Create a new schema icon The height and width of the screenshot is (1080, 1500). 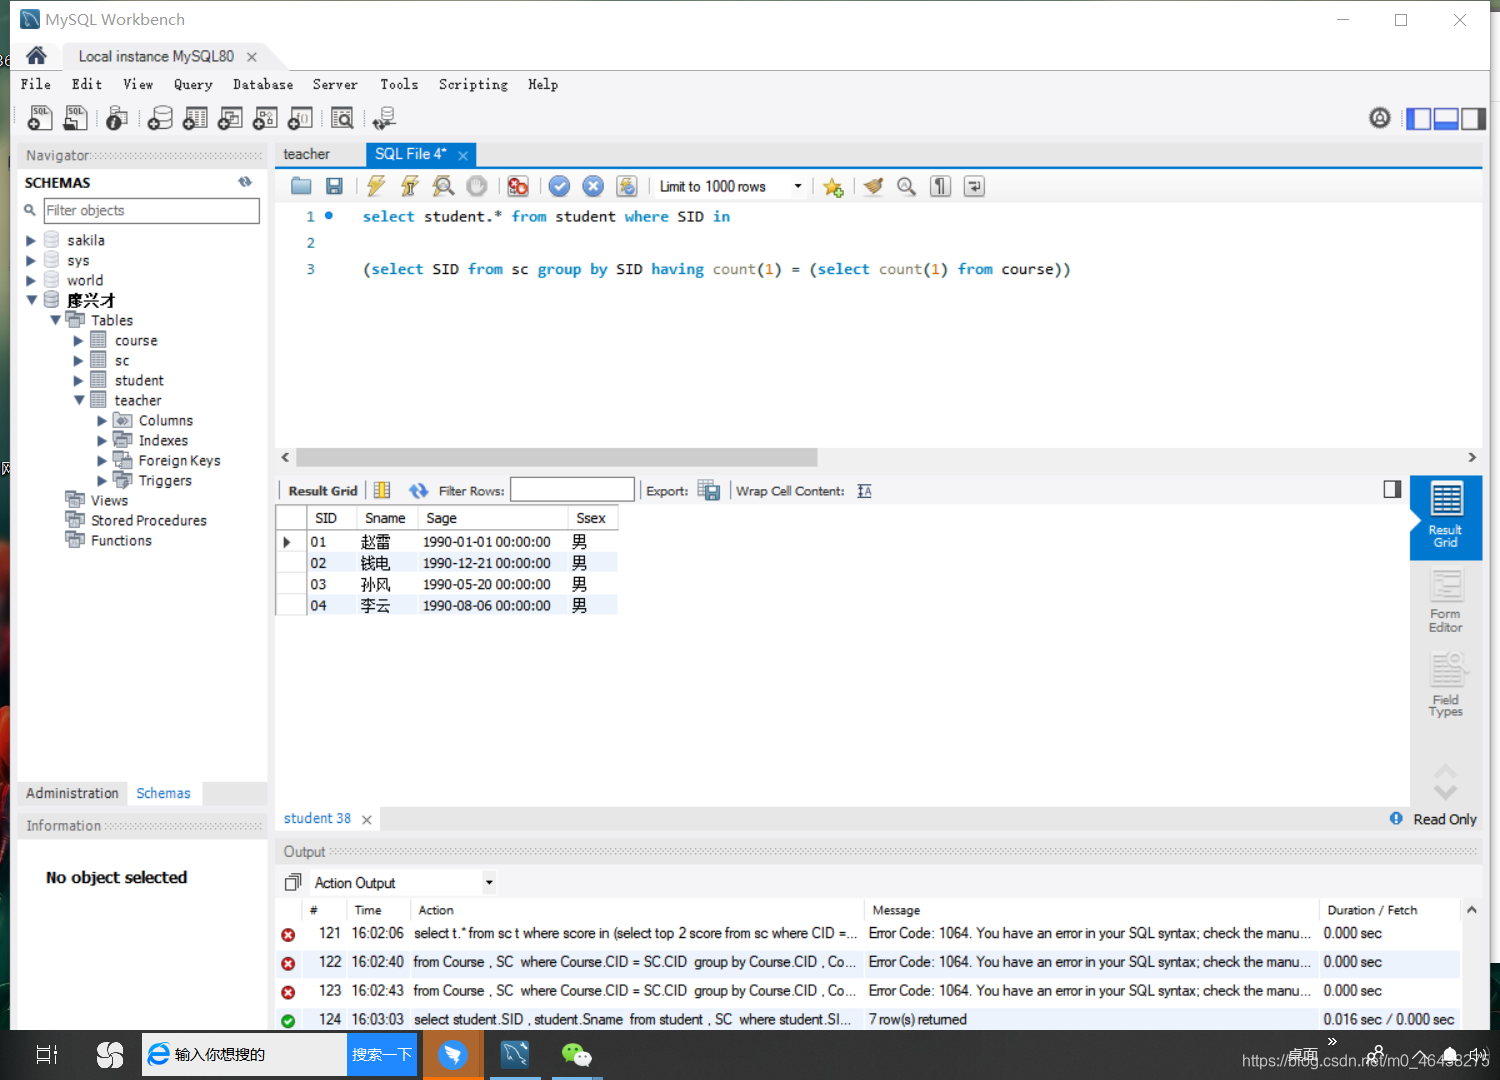160,118
